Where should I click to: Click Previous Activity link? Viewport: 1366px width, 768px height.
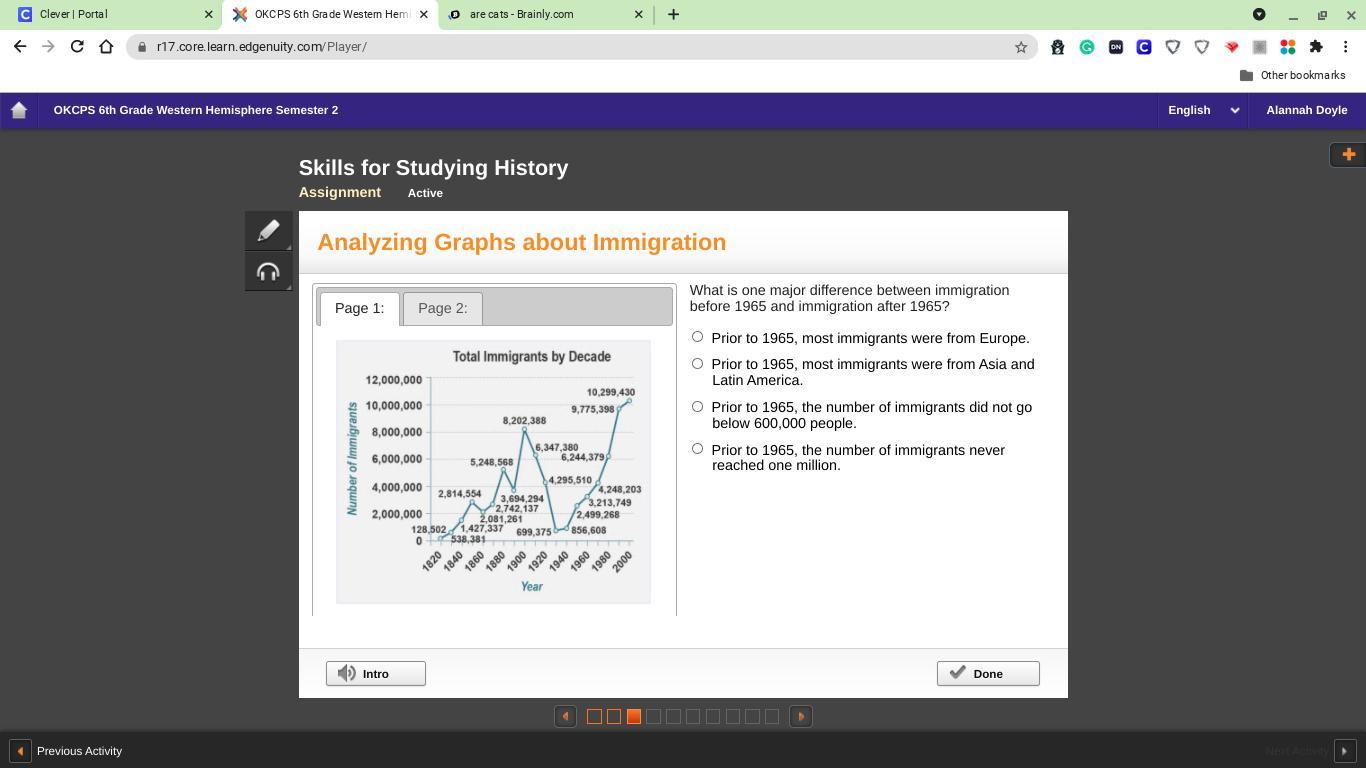(x=66, y=751)
